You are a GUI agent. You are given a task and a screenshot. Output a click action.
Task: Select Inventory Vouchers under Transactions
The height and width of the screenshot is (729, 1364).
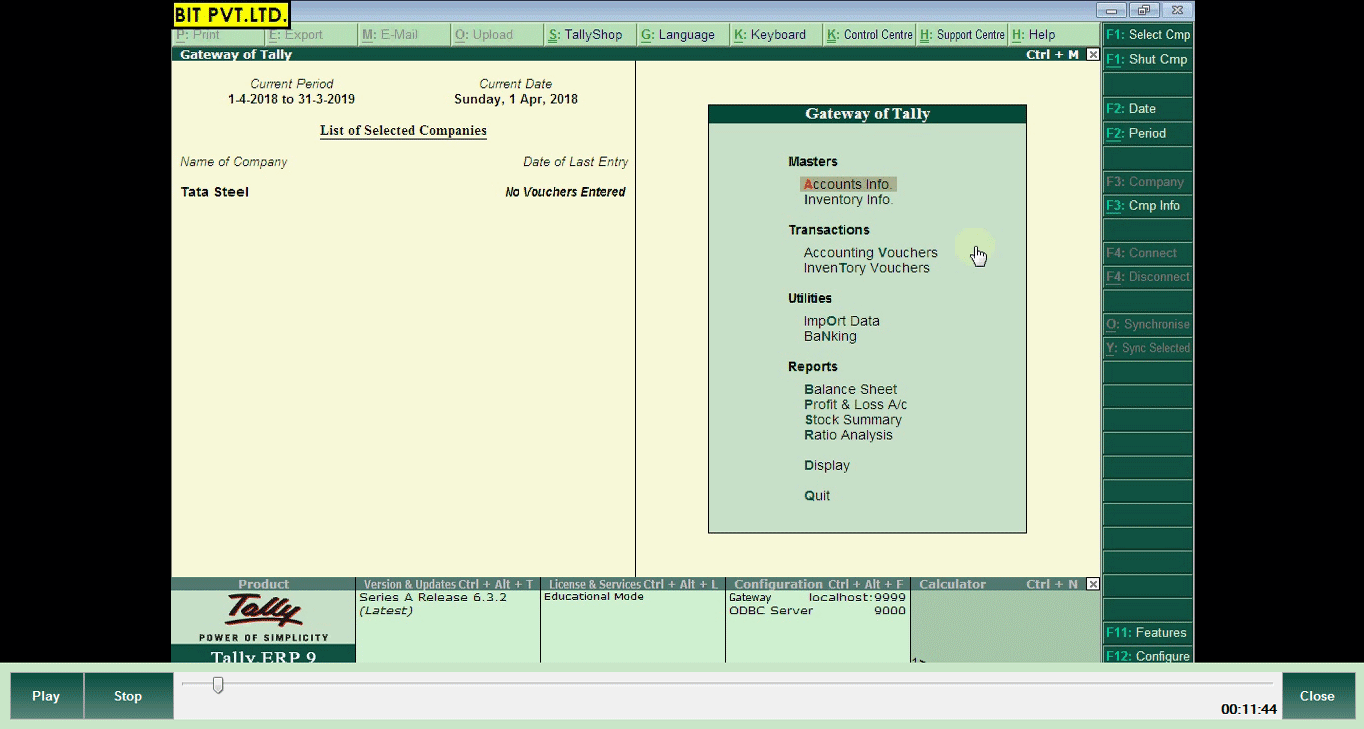(866, 268)
